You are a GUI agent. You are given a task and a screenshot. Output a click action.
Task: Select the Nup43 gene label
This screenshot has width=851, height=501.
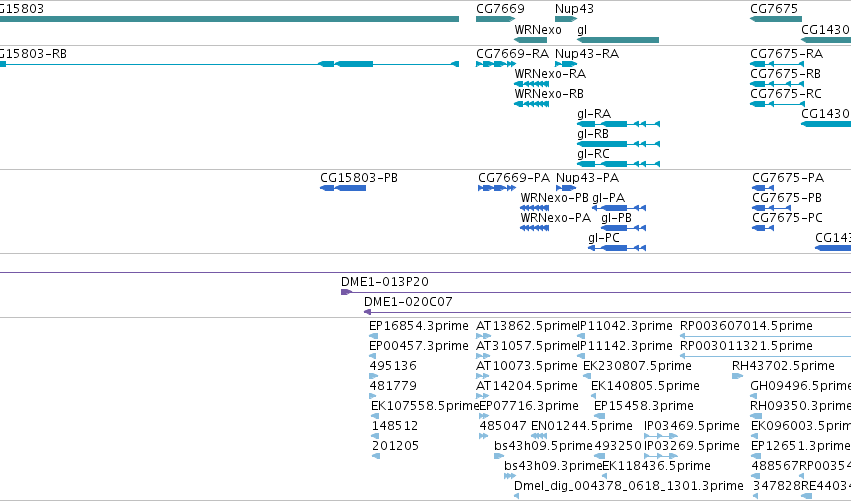point(574,9)
